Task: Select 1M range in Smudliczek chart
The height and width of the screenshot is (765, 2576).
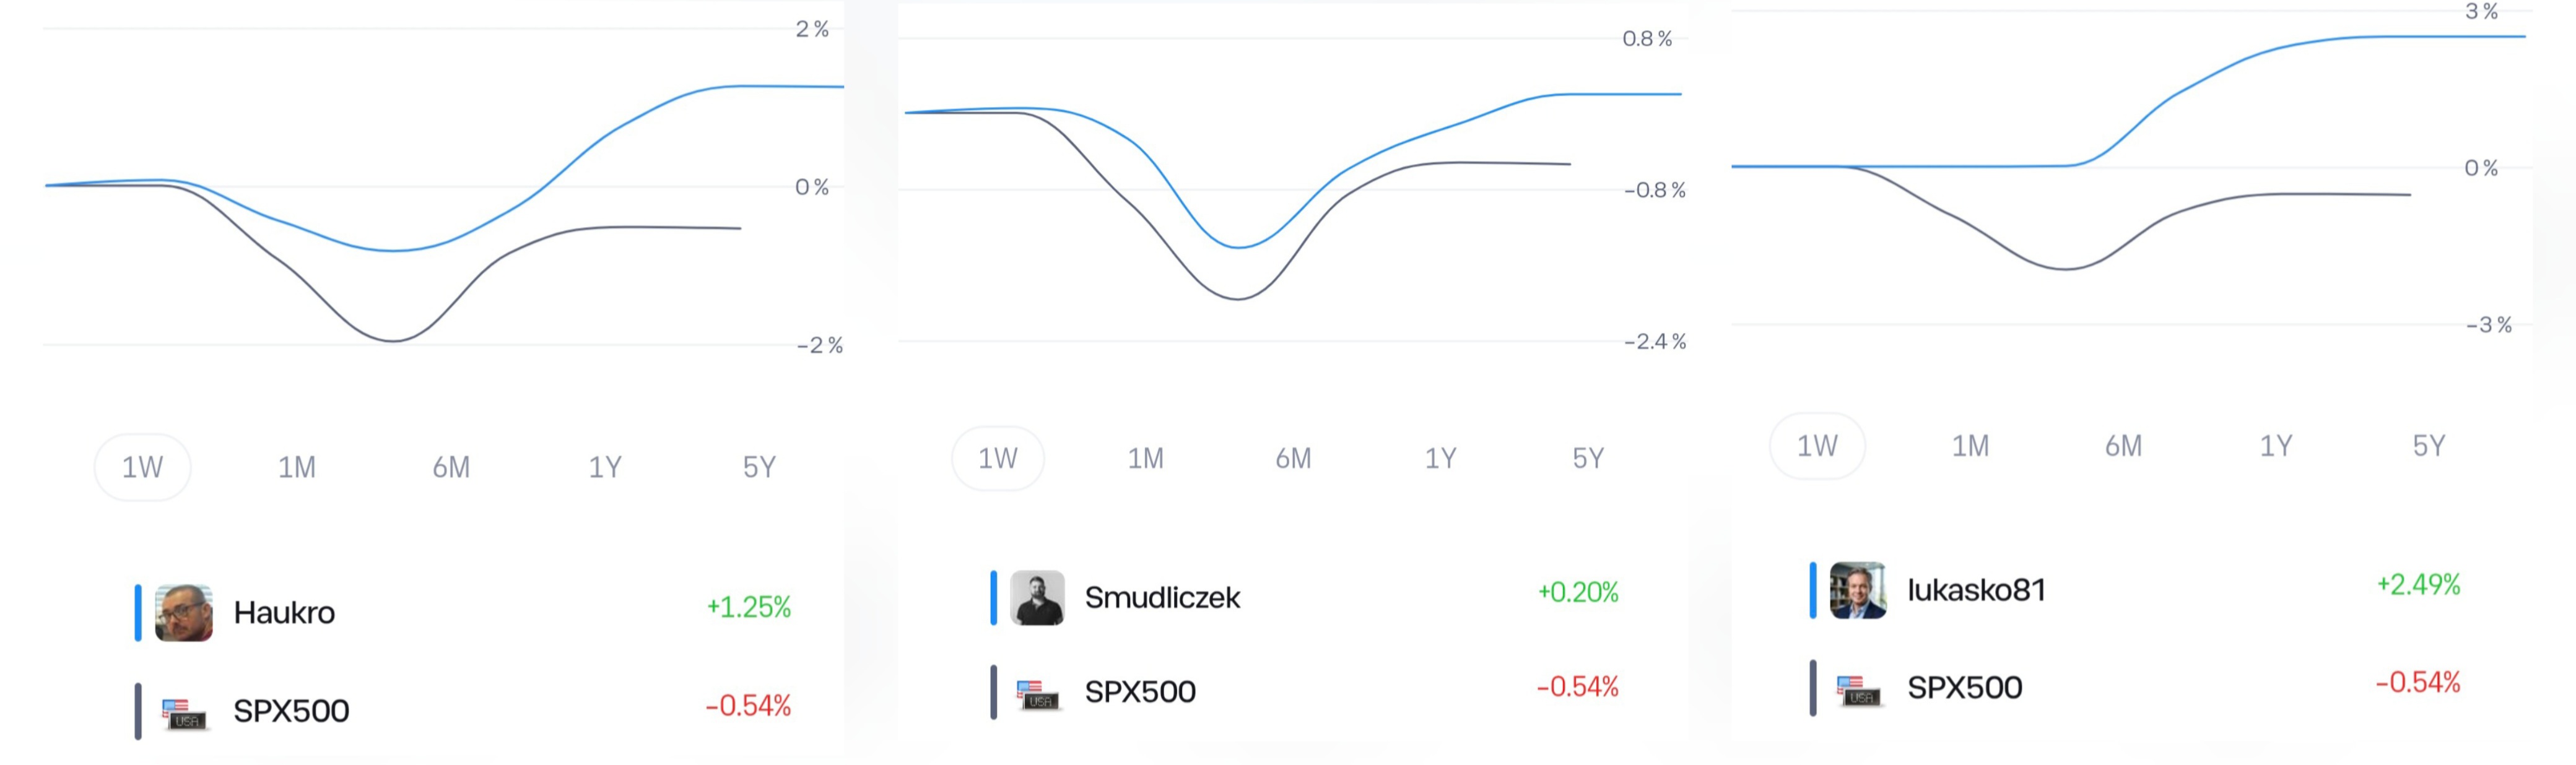Action: 1146,458
